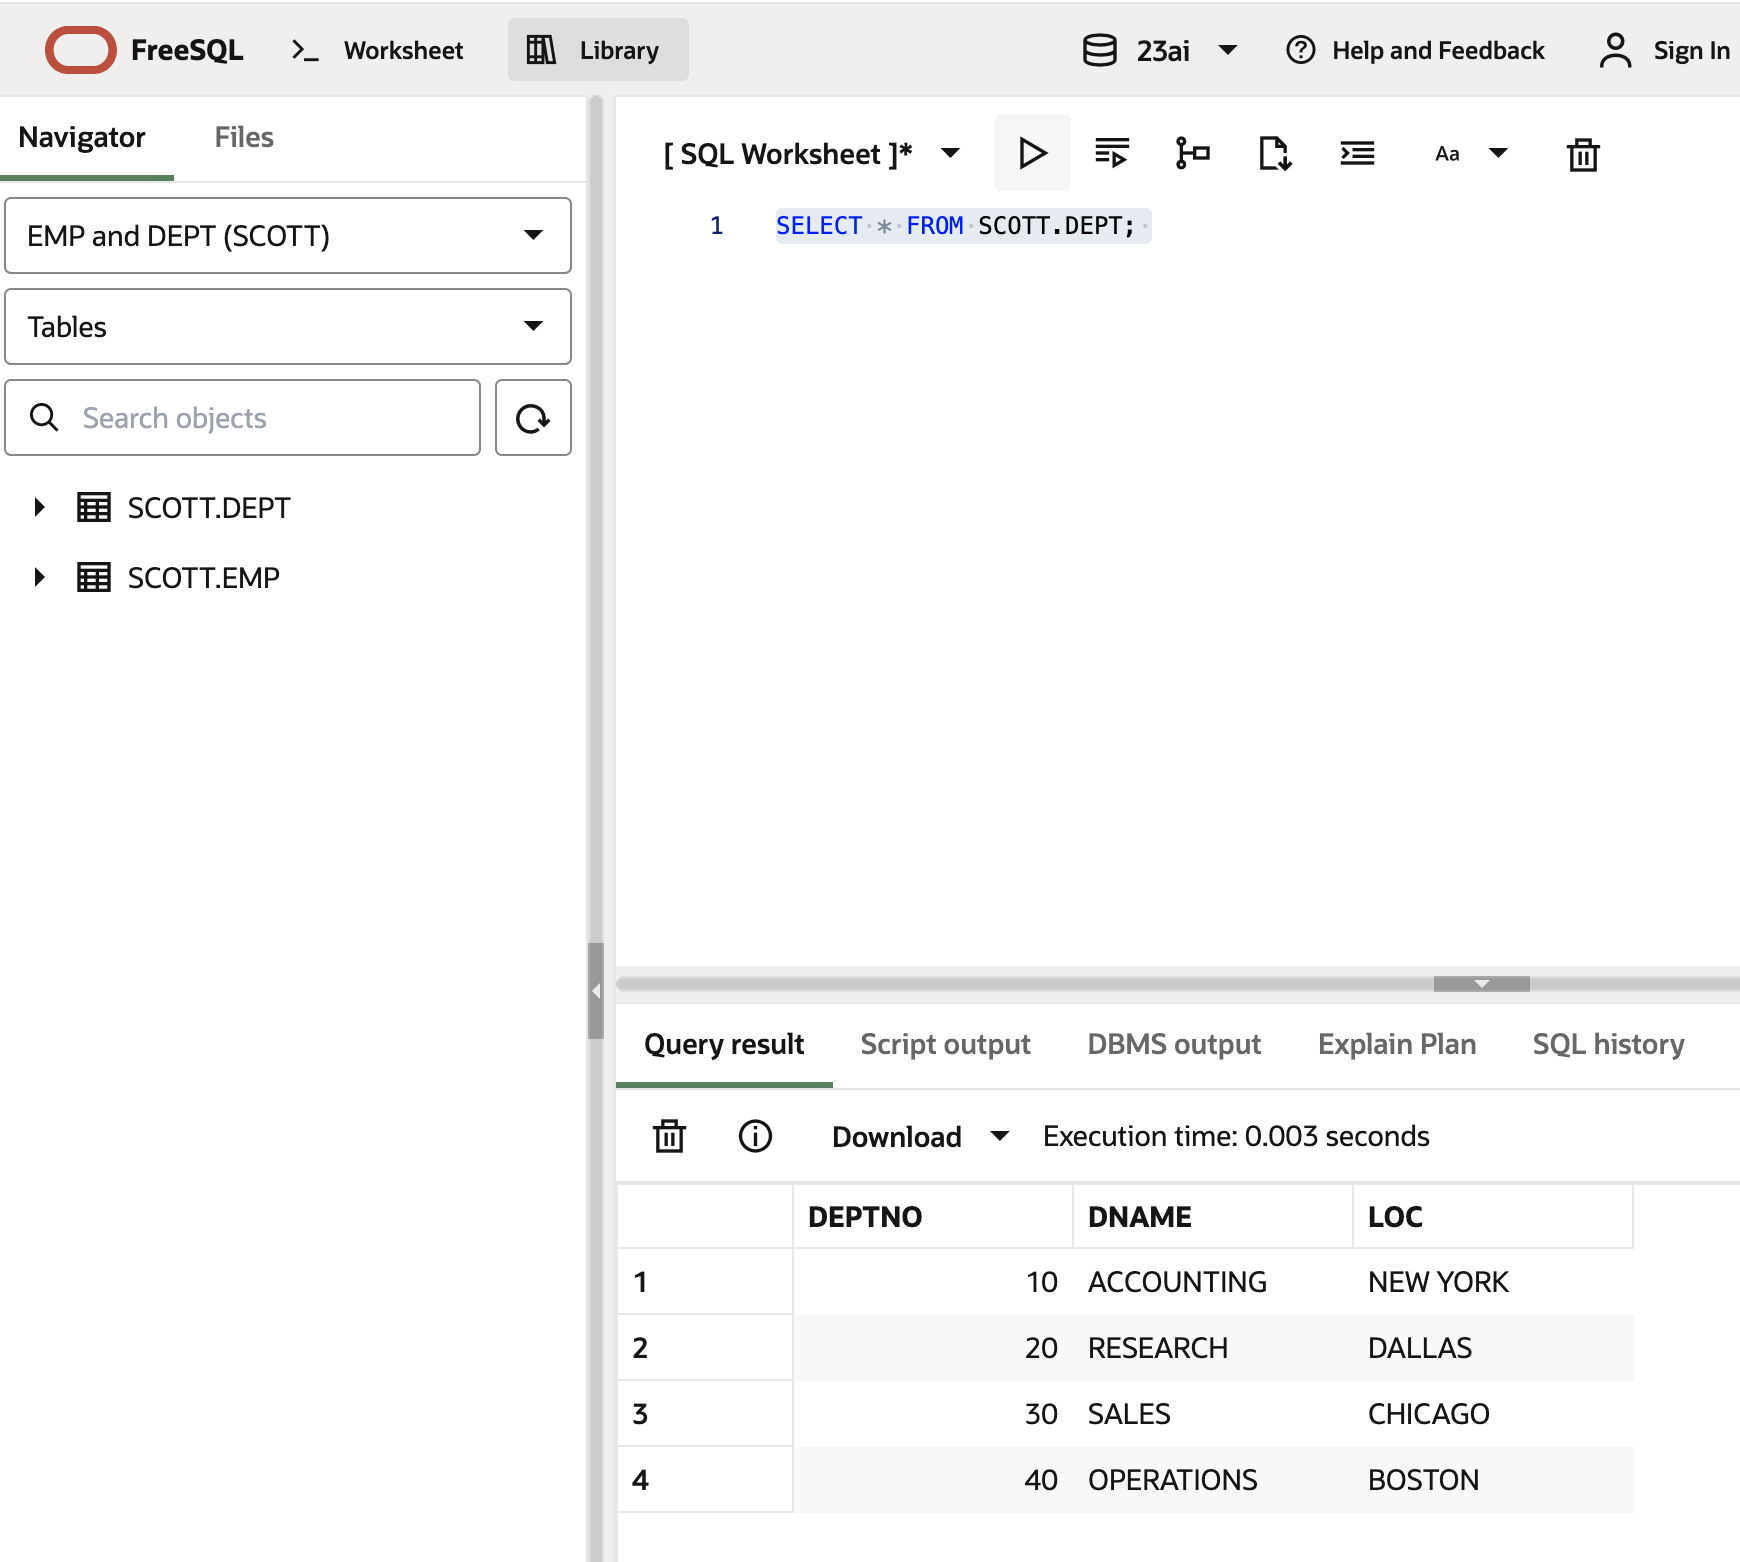This screenshot has width=1740, height=1562.
Task: Show query information with the info icon
Action: [755, 1136]
